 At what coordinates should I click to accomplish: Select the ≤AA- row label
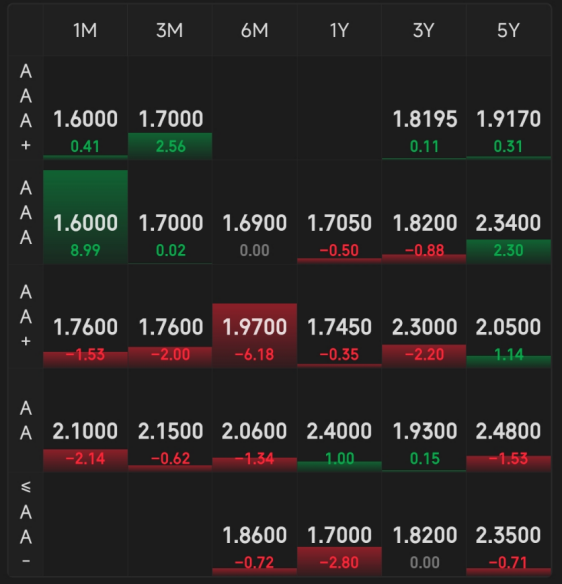pos(26,524)
